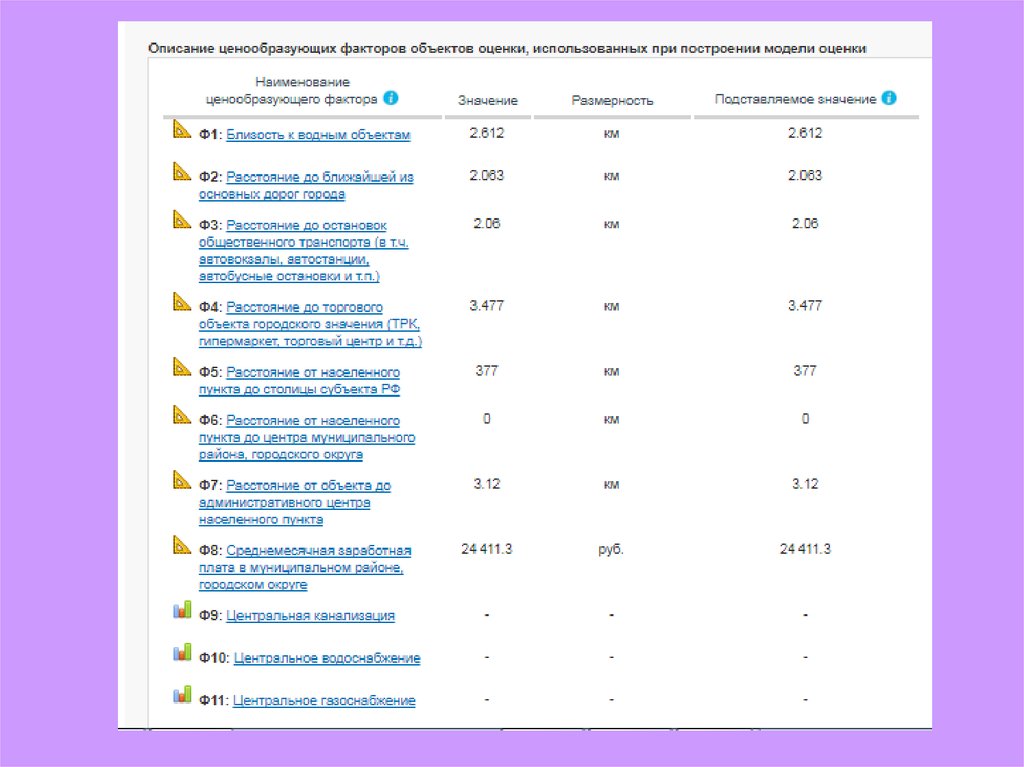The width and height of the screenshot is (1024, 767).
Task: Open the Центральное газоснабжение link
Action: pyautogui.click(x=324, y=701)
